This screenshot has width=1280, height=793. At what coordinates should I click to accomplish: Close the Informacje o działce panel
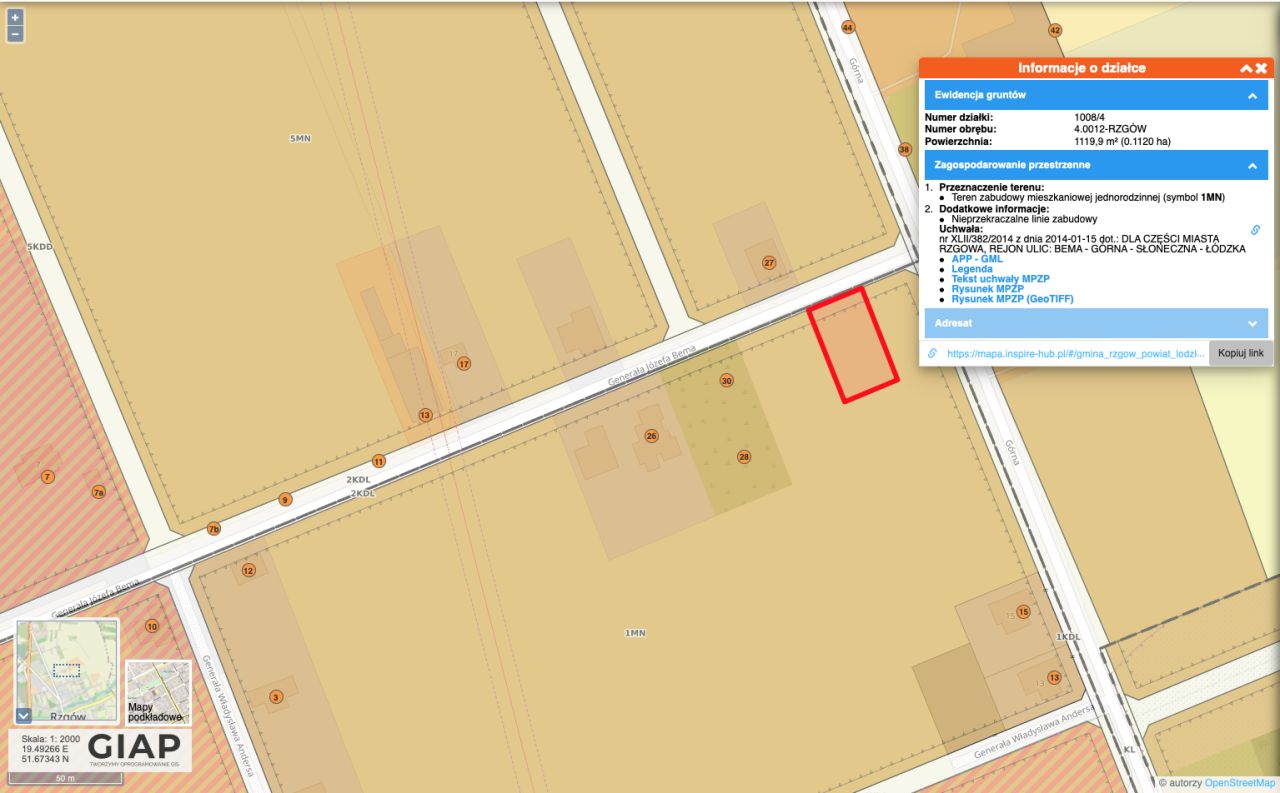coord(1262,68)
